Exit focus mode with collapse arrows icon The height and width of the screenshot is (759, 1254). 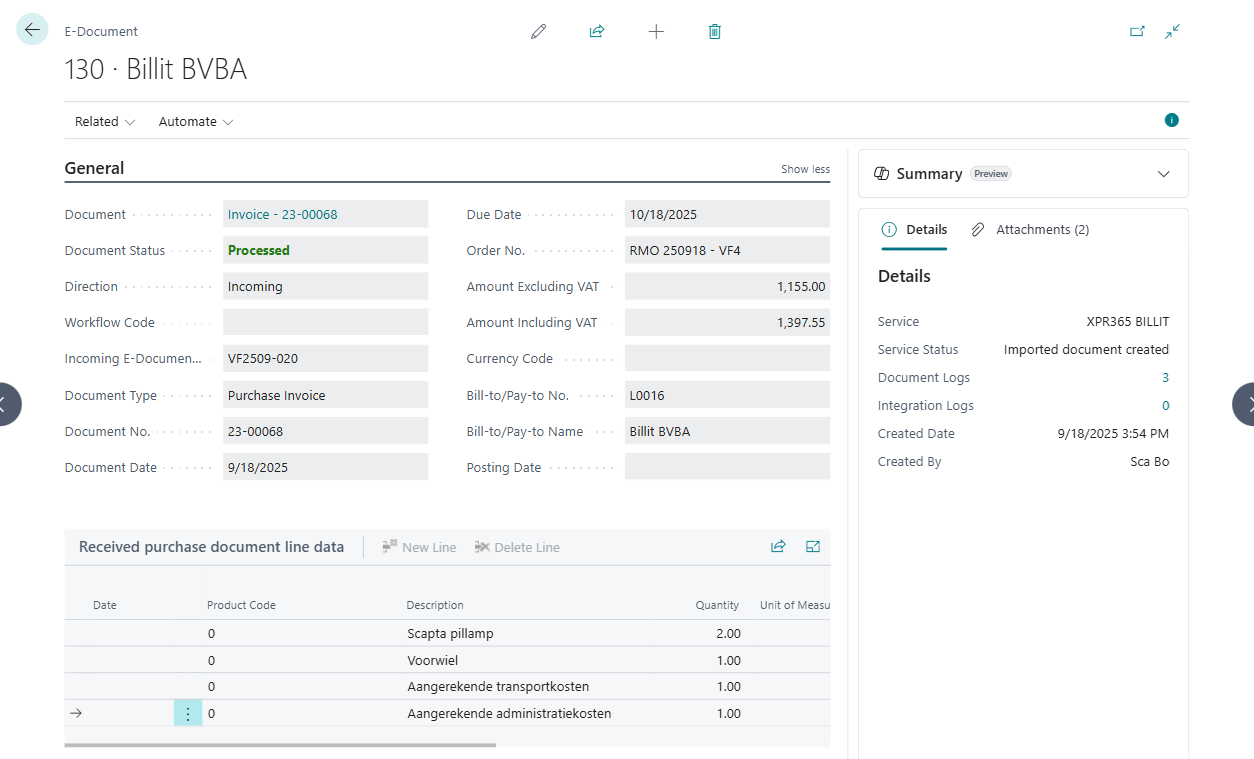[x=1172, y=31]
